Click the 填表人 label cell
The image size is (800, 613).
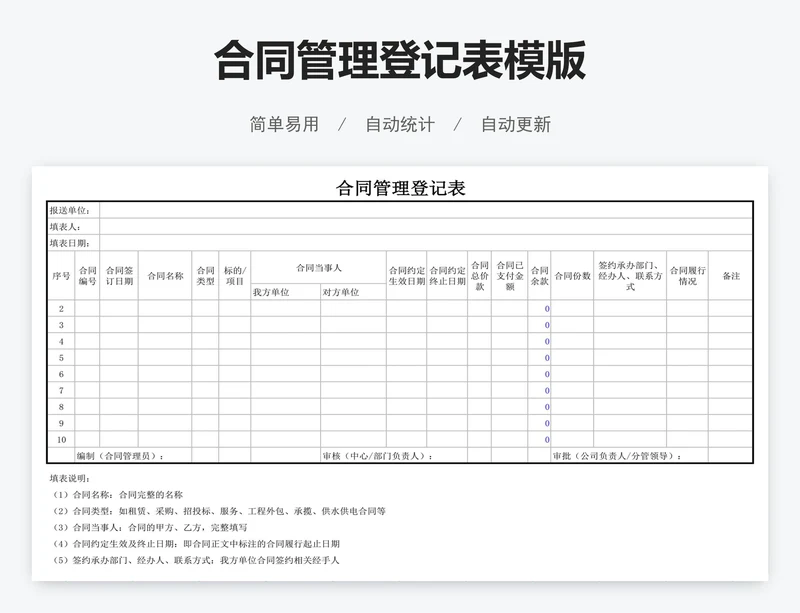coord(73,227)
